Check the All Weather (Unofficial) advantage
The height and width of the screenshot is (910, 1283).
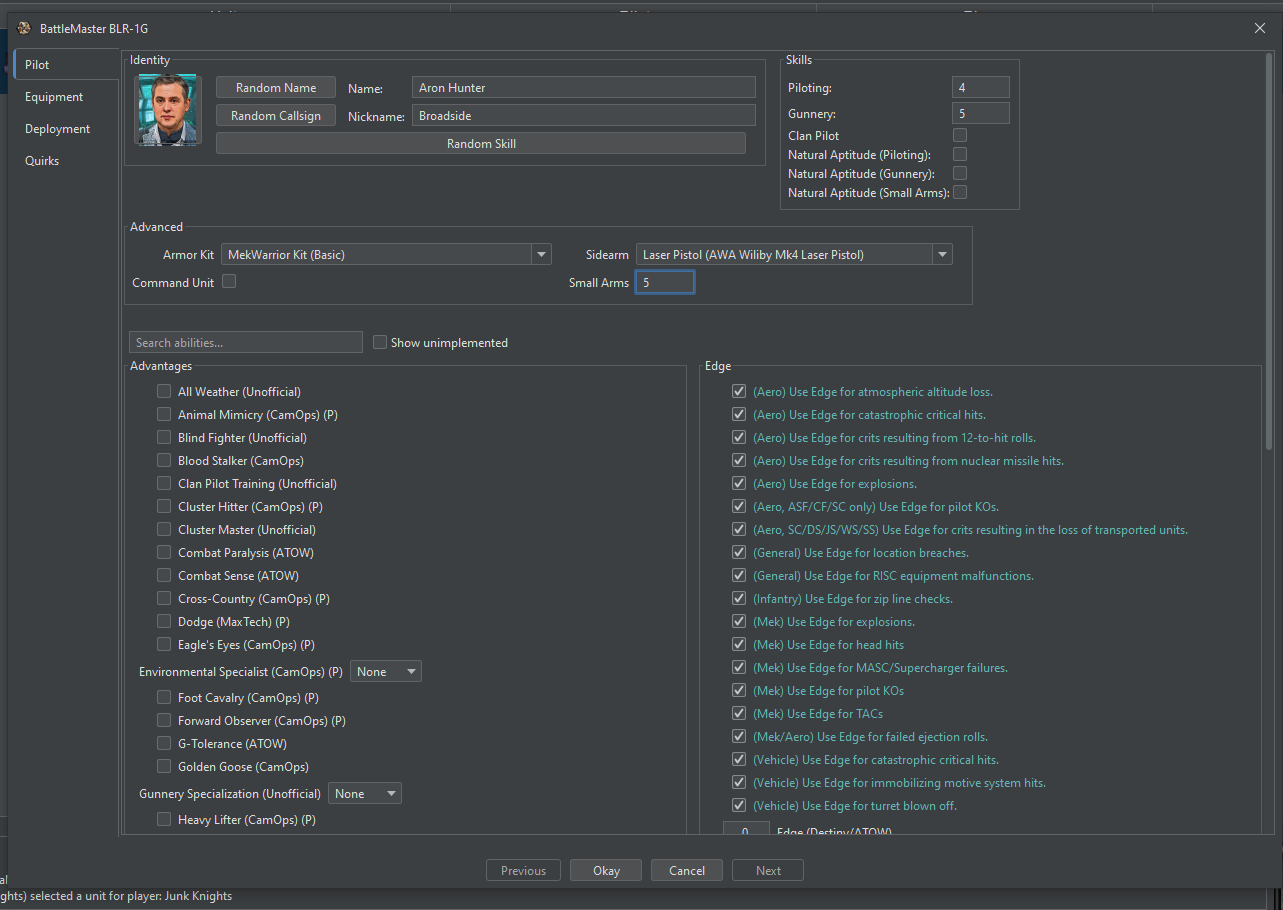(x=164, y=392)
